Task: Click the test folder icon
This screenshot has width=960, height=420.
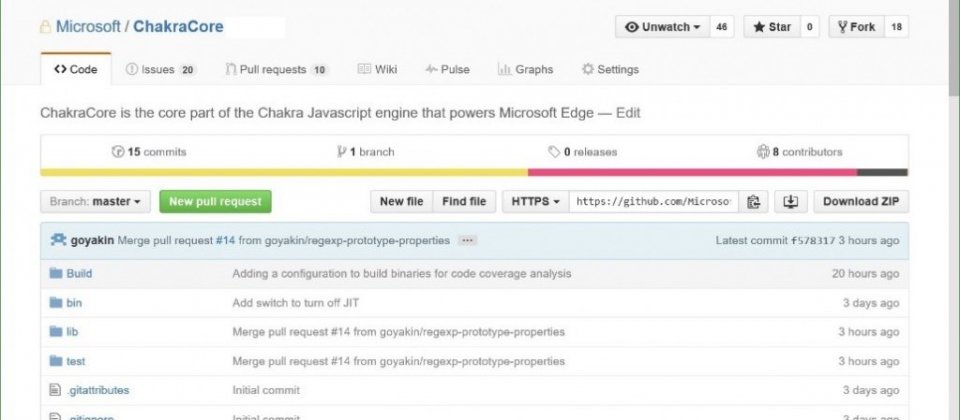Action: [x=56, y=361]
